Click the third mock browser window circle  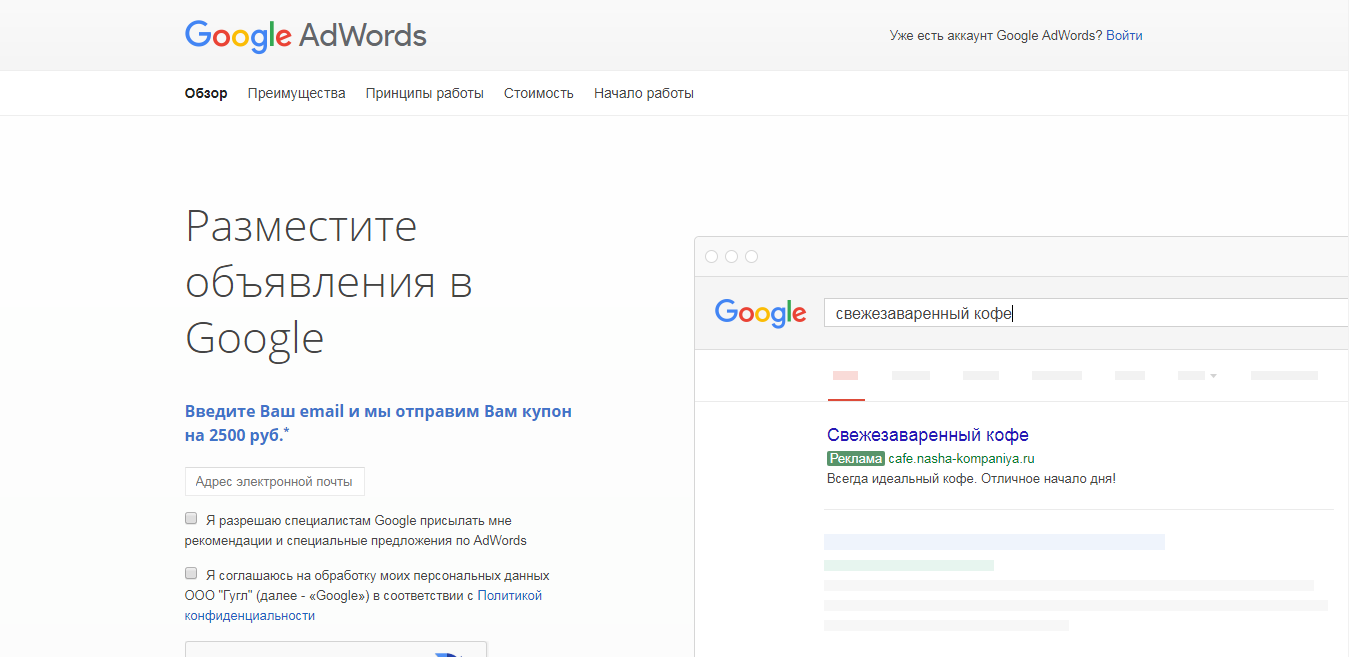[x=752, y=257]
